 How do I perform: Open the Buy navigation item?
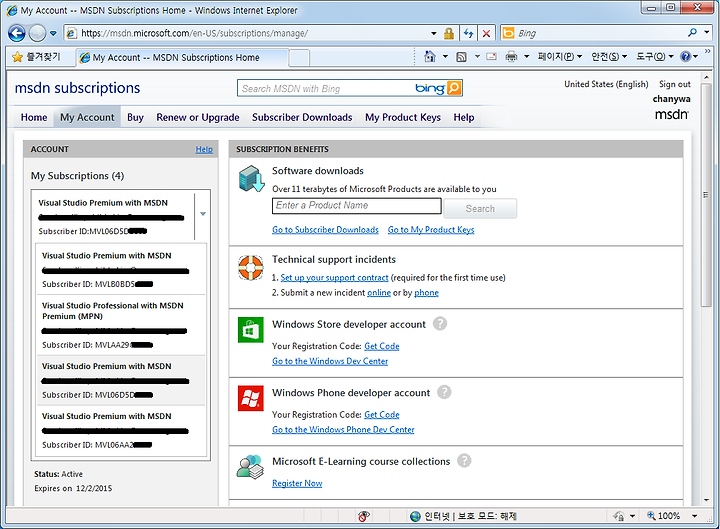[135, 118]
